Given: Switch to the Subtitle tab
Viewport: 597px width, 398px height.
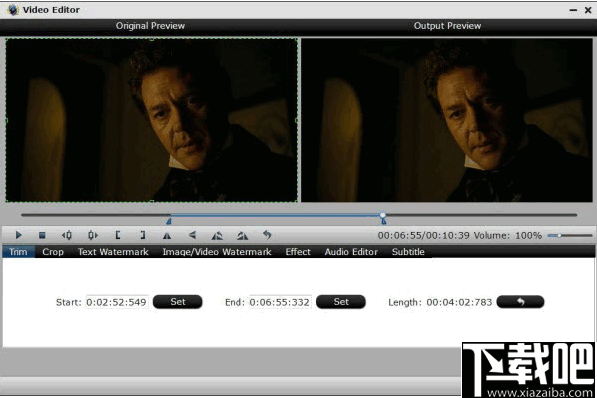Looking at the screenshot, I should click(408, 252).
